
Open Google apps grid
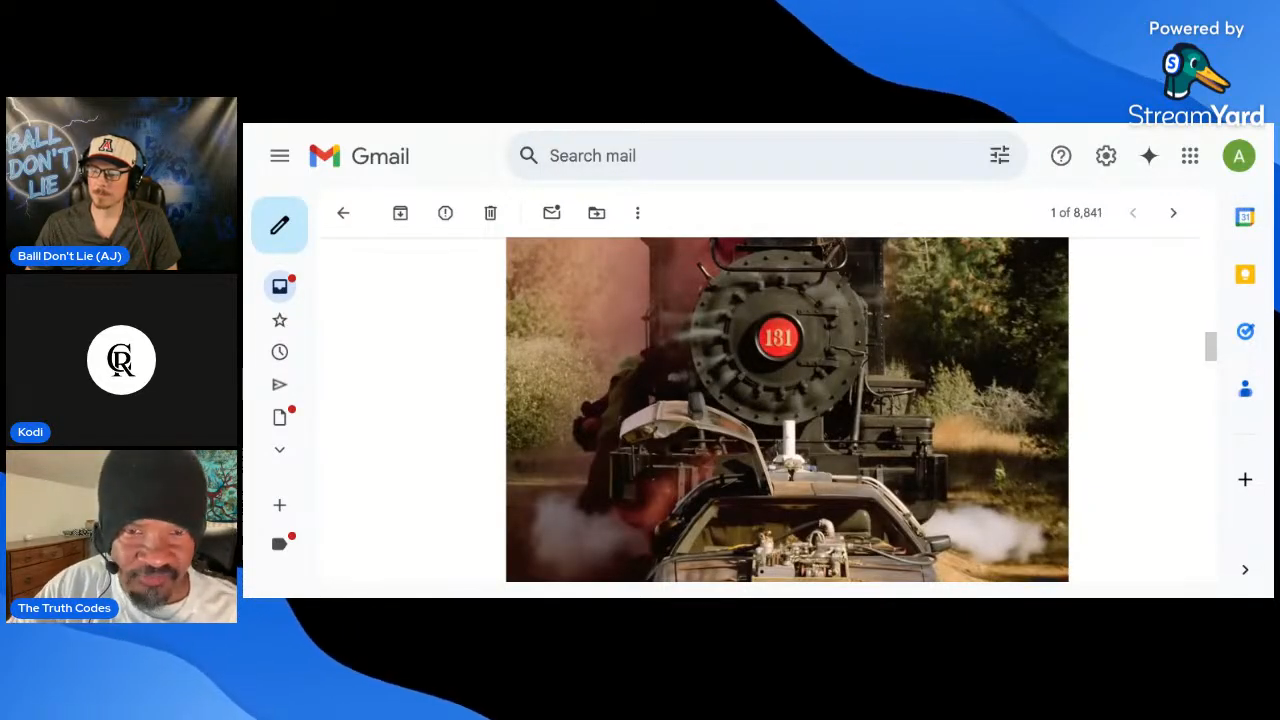1190,156
